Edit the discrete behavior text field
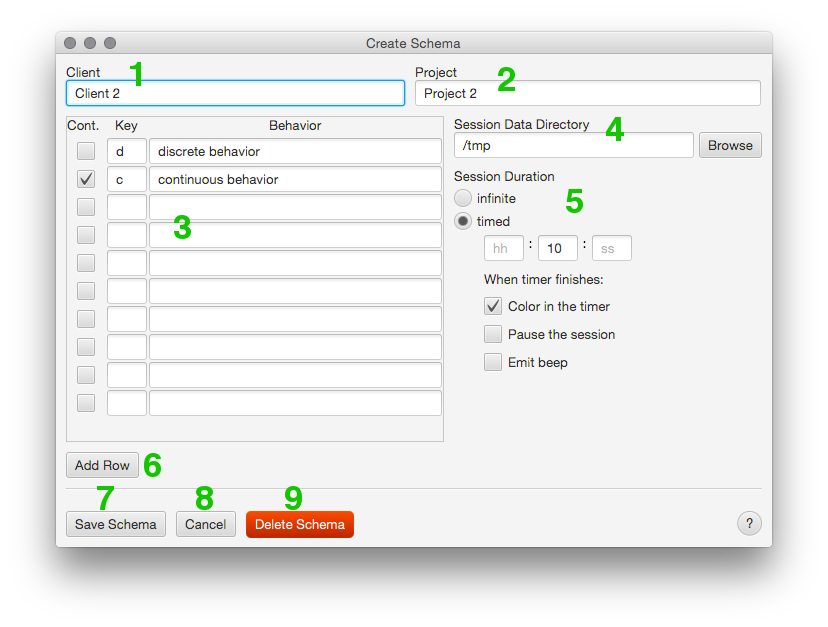The image size is (828, 627). (295, 150)
